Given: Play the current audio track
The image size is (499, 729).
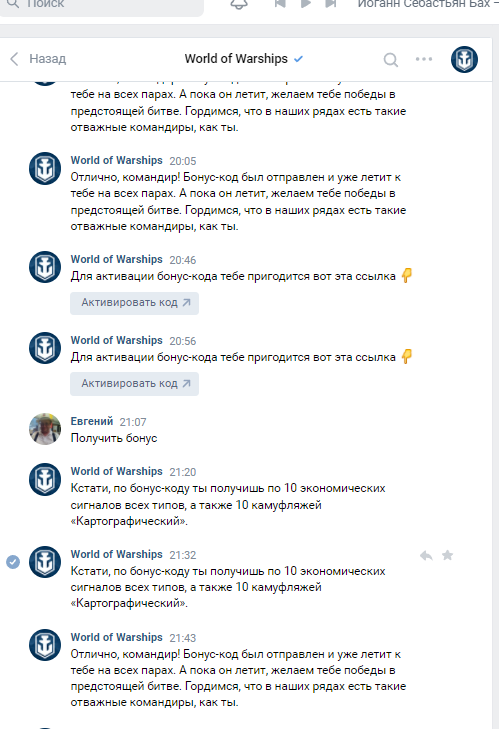Looking at the screenshot, I should point(306,4).
